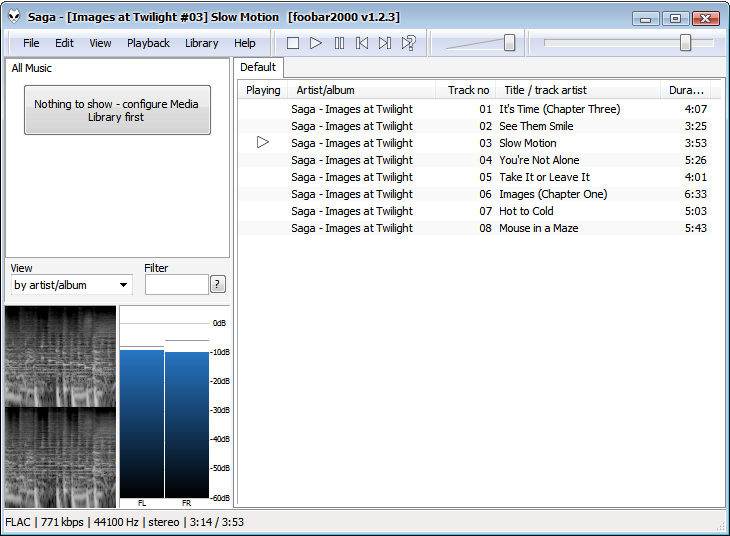Viewport: 730px width, 536px height.
Task: Select track 'Images (Chapter One)'
Action: 475,194
